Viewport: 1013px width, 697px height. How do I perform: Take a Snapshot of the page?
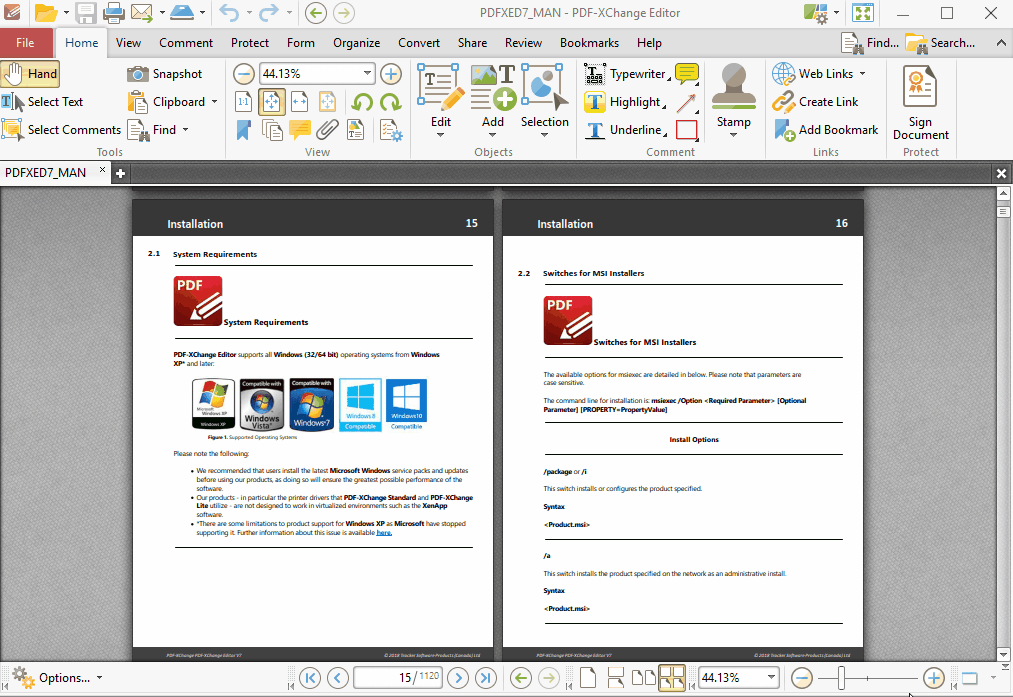click(x=165, y=74)
